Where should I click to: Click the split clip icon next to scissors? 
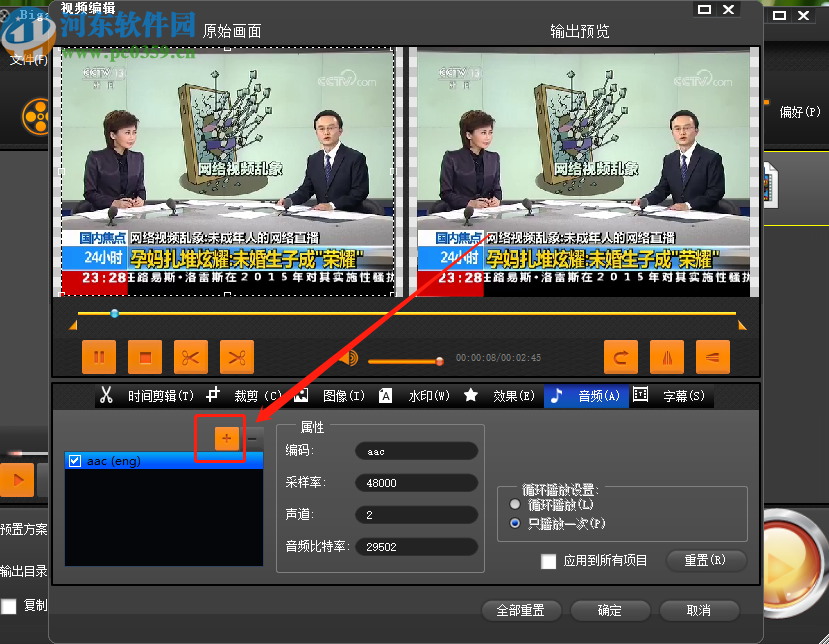click(x=238, y=357)
